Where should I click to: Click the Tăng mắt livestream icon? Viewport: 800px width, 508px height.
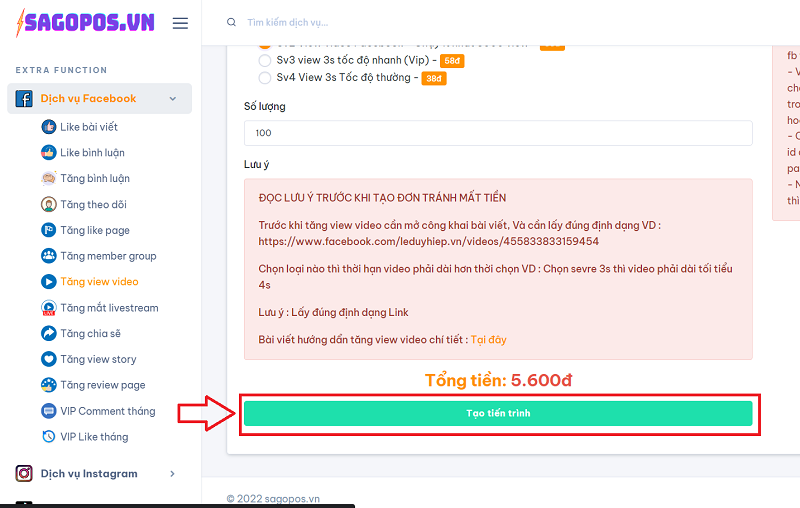click(x=48, y=308)
